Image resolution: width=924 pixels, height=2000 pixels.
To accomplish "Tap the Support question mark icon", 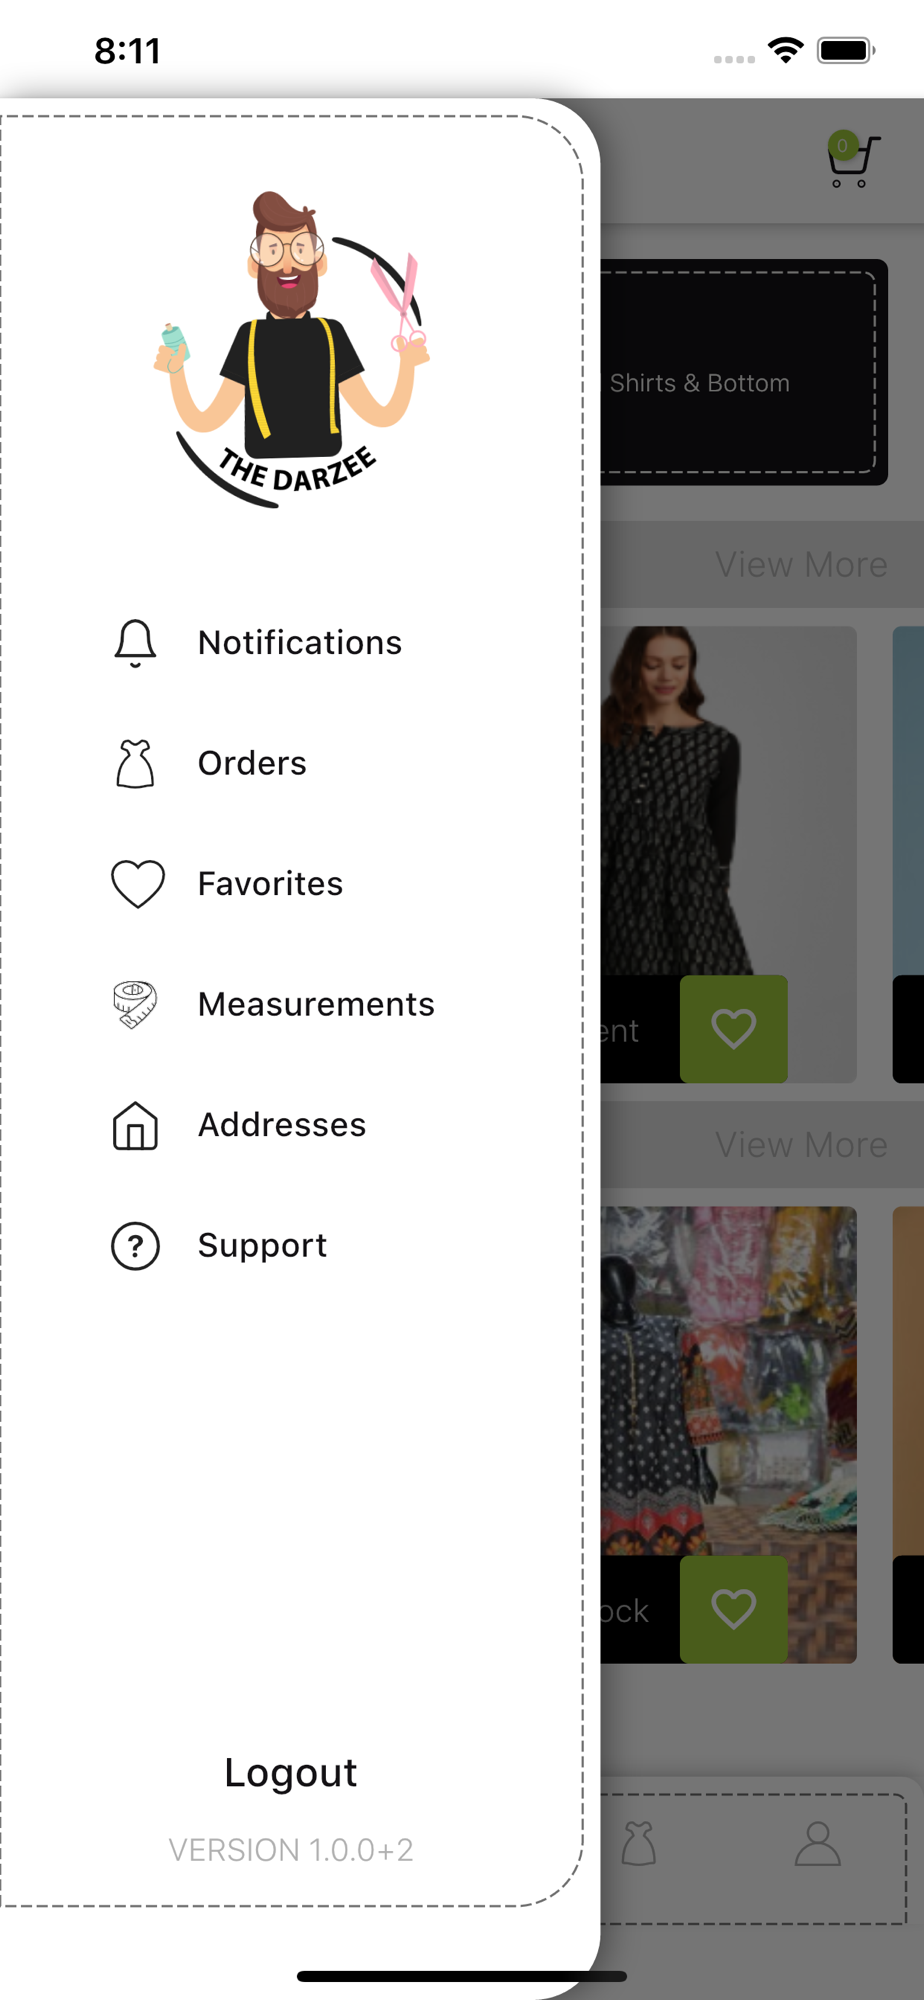I will point(135,1246).
